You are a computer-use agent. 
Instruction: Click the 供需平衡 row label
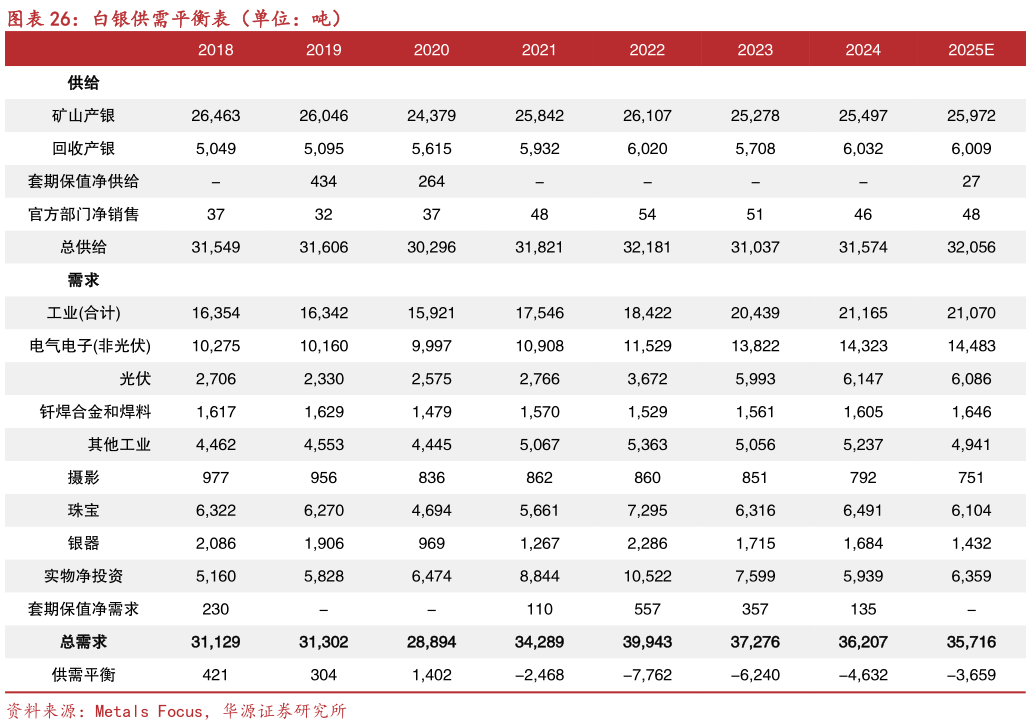point(84,675)
